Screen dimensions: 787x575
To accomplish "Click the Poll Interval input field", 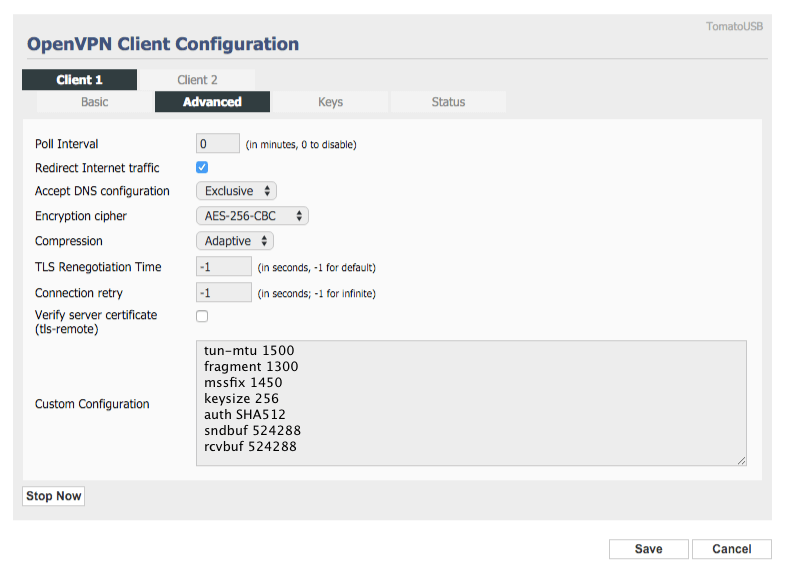I will pos(218,144).
